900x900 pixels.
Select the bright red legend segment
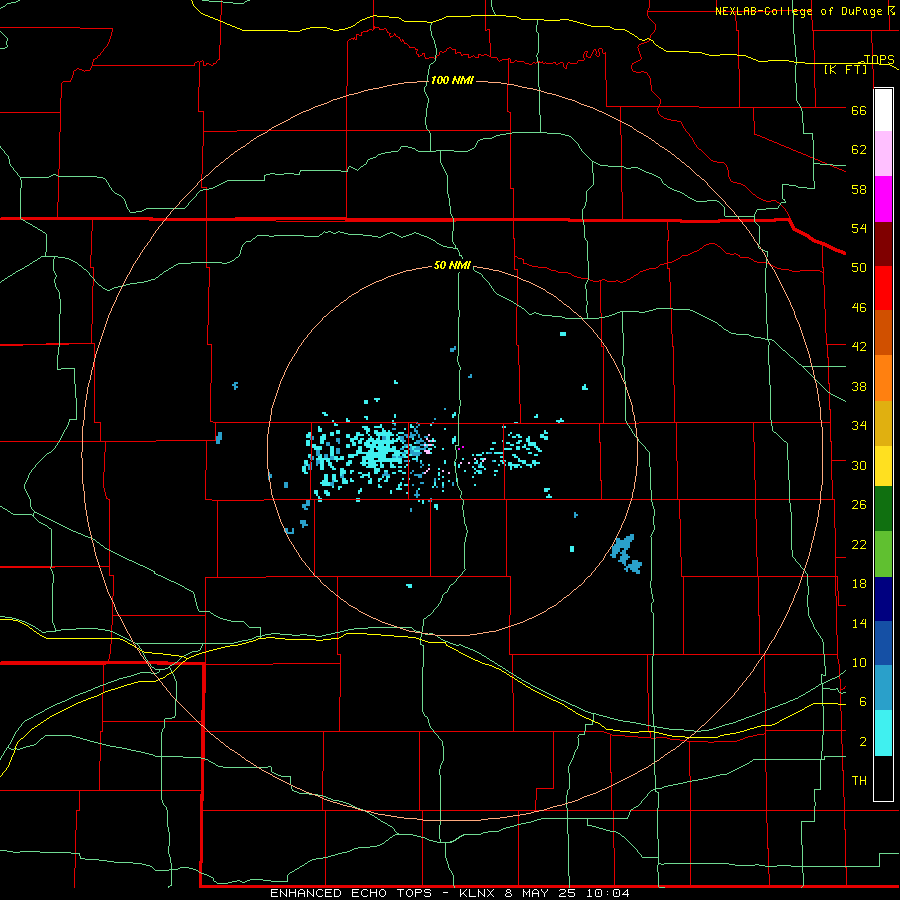point(883,288)
